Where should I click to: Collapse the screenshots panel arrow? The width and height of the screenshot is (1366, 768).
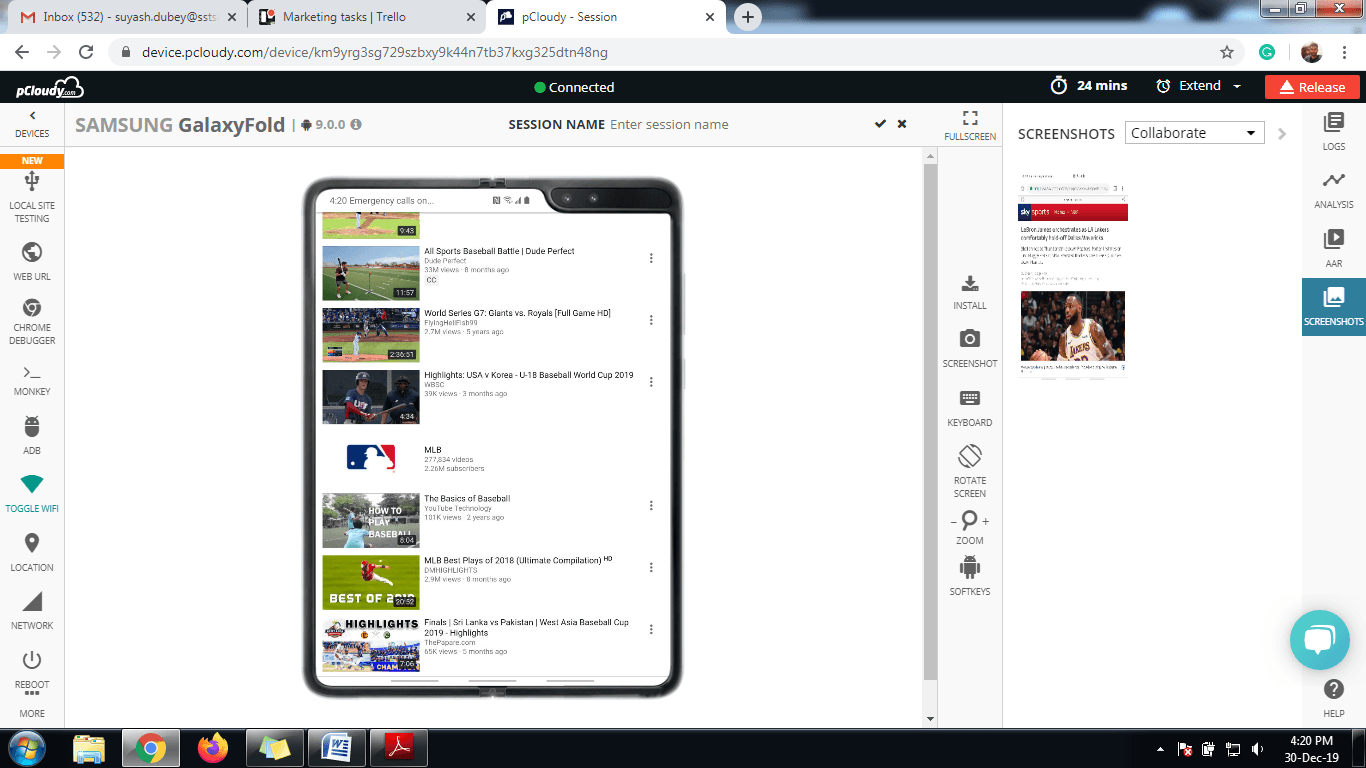(x=1283, y=133)
